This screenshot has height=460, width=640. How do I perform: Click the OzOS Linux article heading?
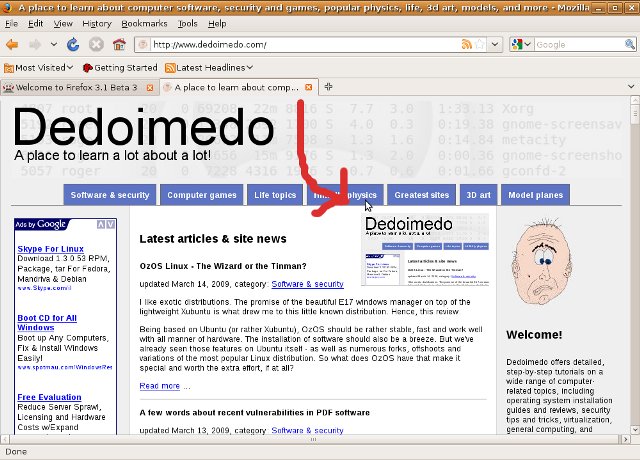[x=223, y=266]
